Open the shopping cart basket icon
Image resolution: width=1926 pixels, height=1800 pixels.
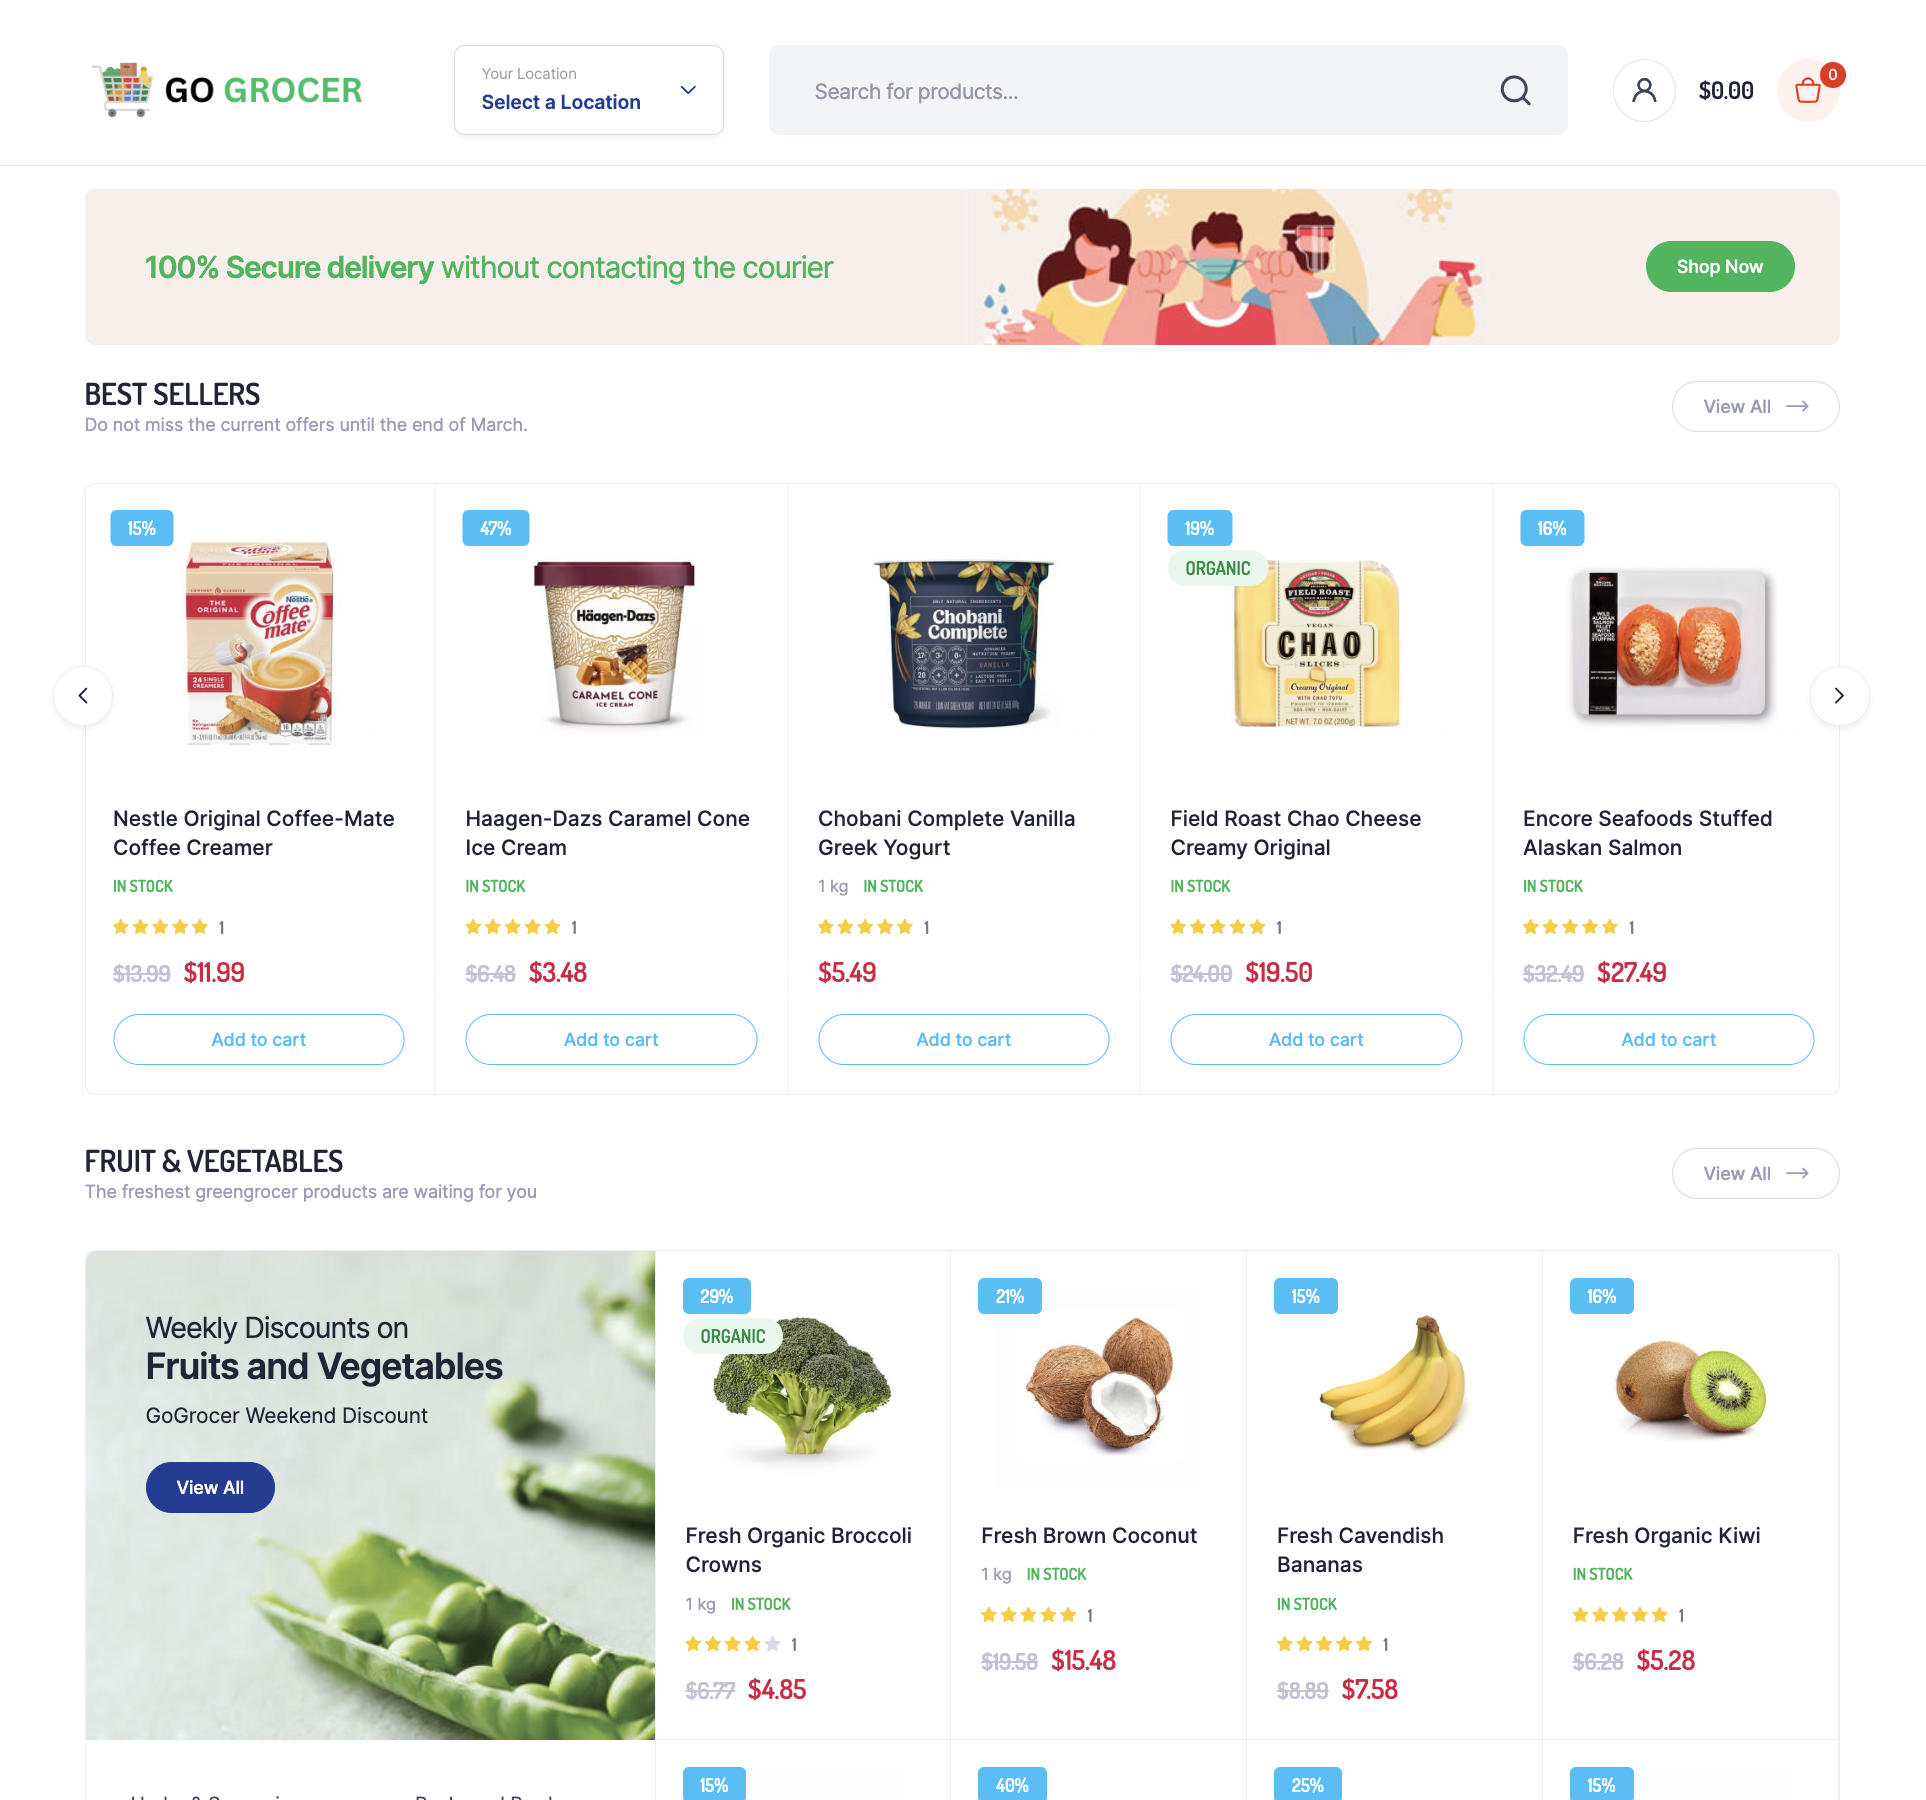pos(1808,91)
